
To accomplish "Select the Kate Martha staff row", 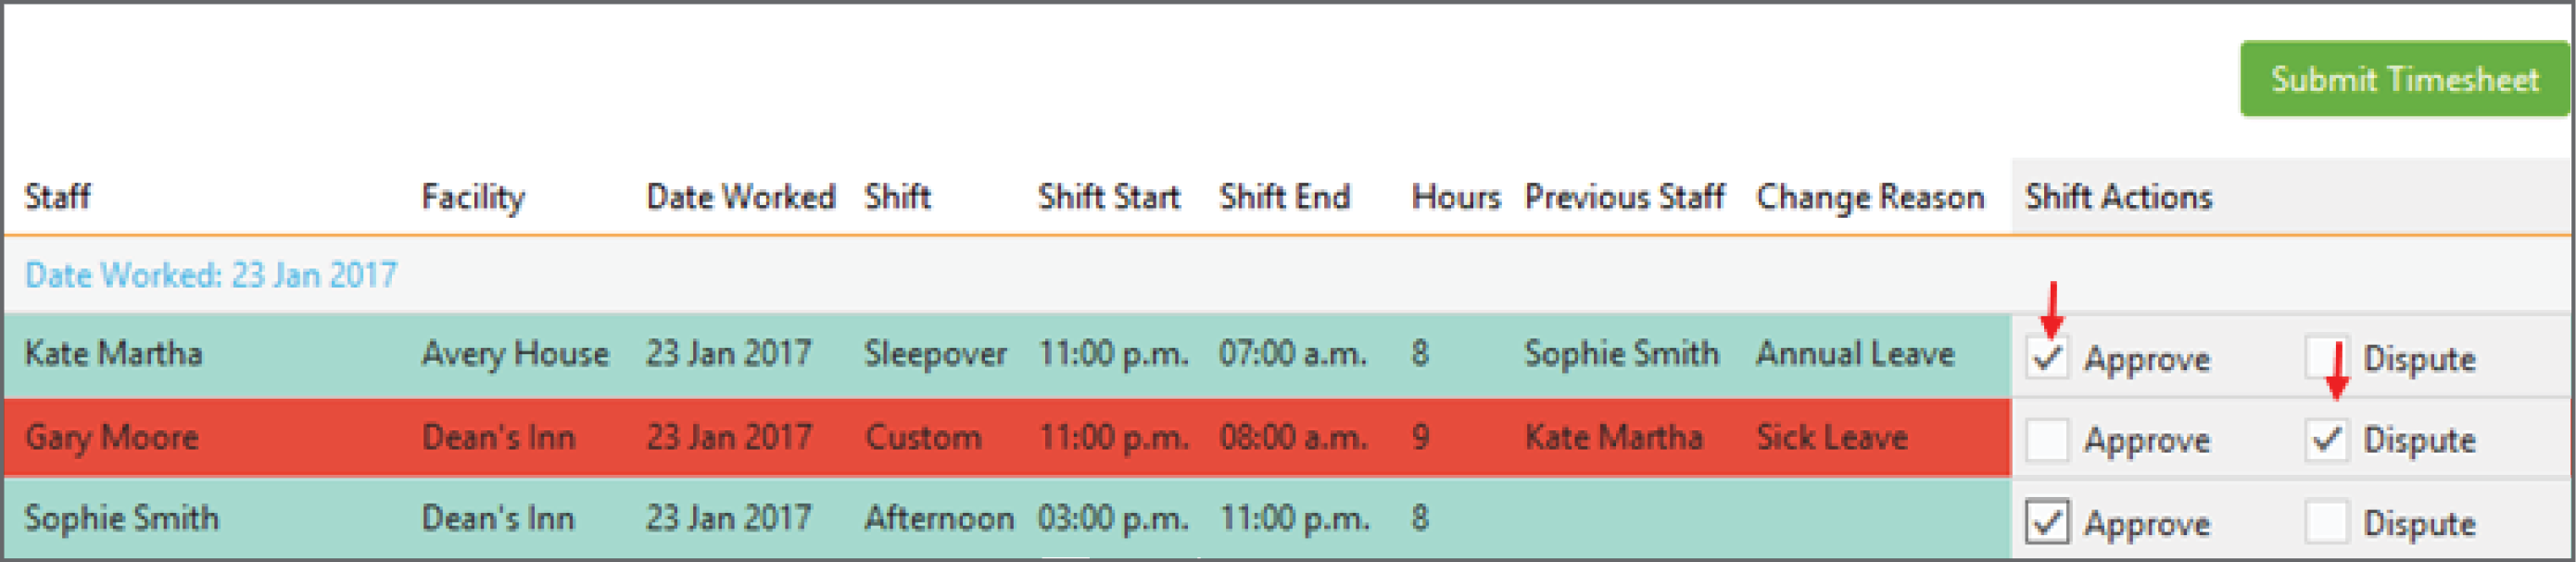I will [x=1007, y=355].
